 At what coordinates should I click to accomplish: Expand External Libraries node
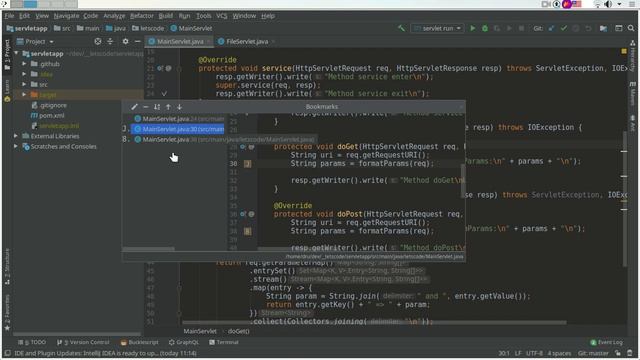click(16, 136)
